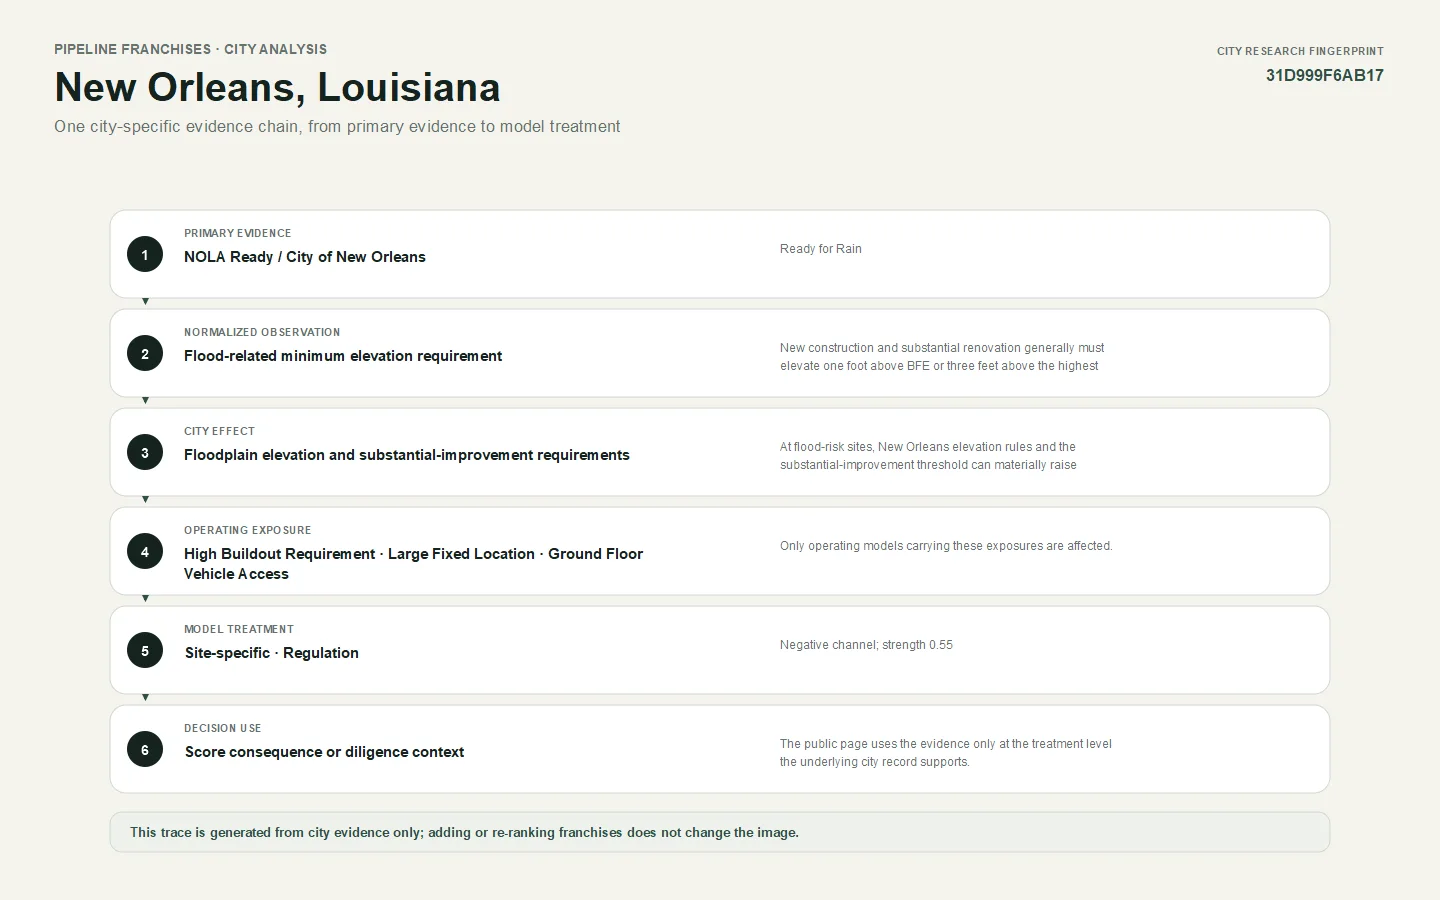Click the step 3 number badge
The width and height of the screenshot is (1440, 900).
pos(145,452)
